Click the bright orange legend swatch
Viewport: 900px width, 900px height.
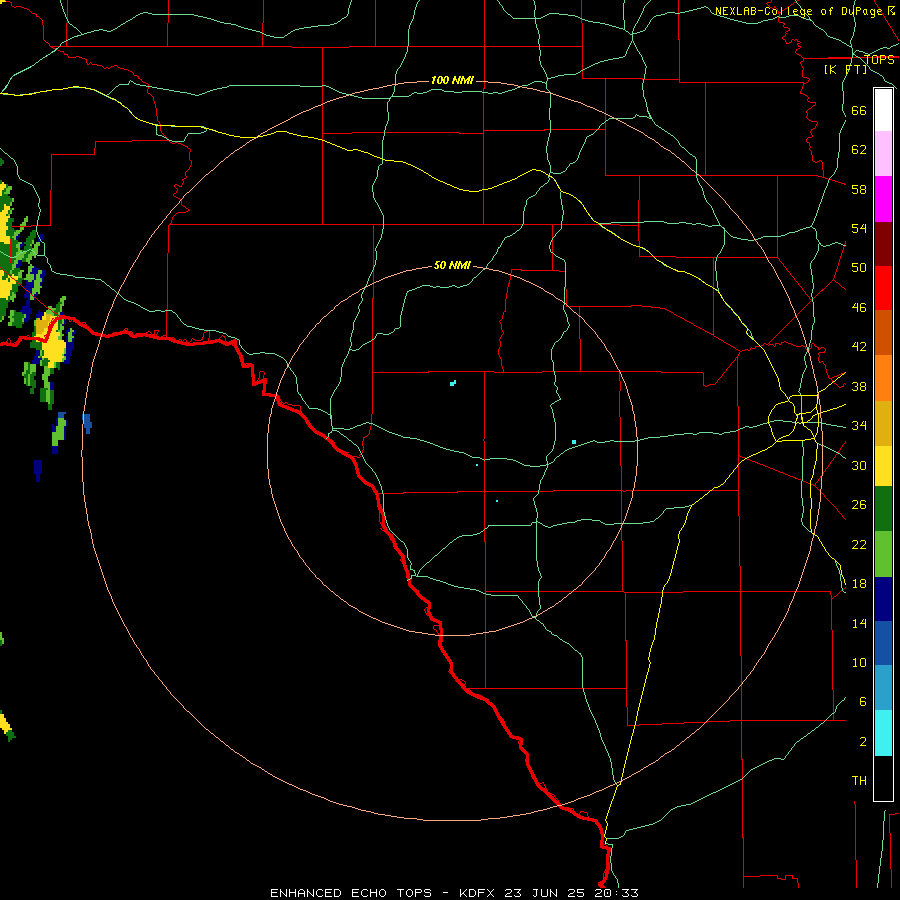tap(883, 378)
